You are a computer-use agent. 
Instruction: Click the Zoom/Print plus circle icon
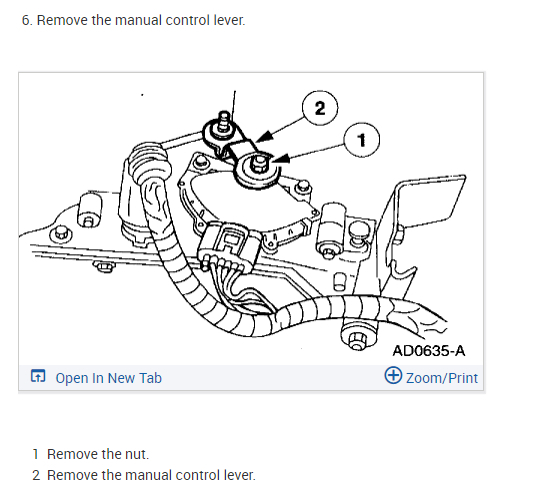coord(393,375)
